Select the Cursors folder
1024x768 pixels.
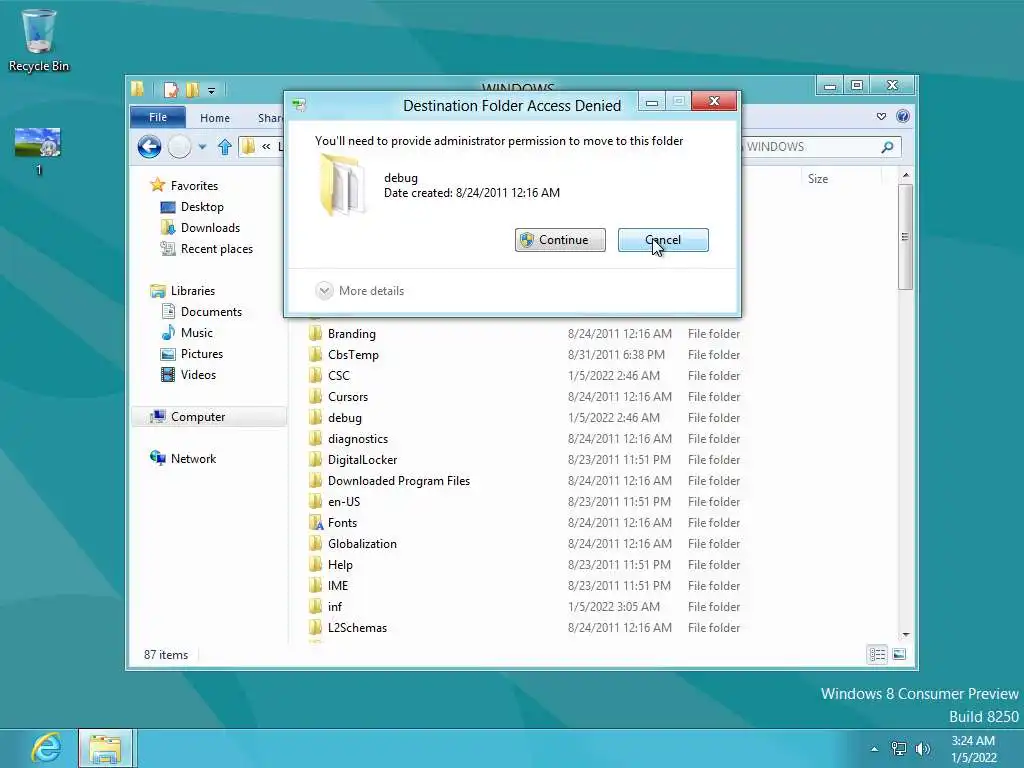click(347, 396)
